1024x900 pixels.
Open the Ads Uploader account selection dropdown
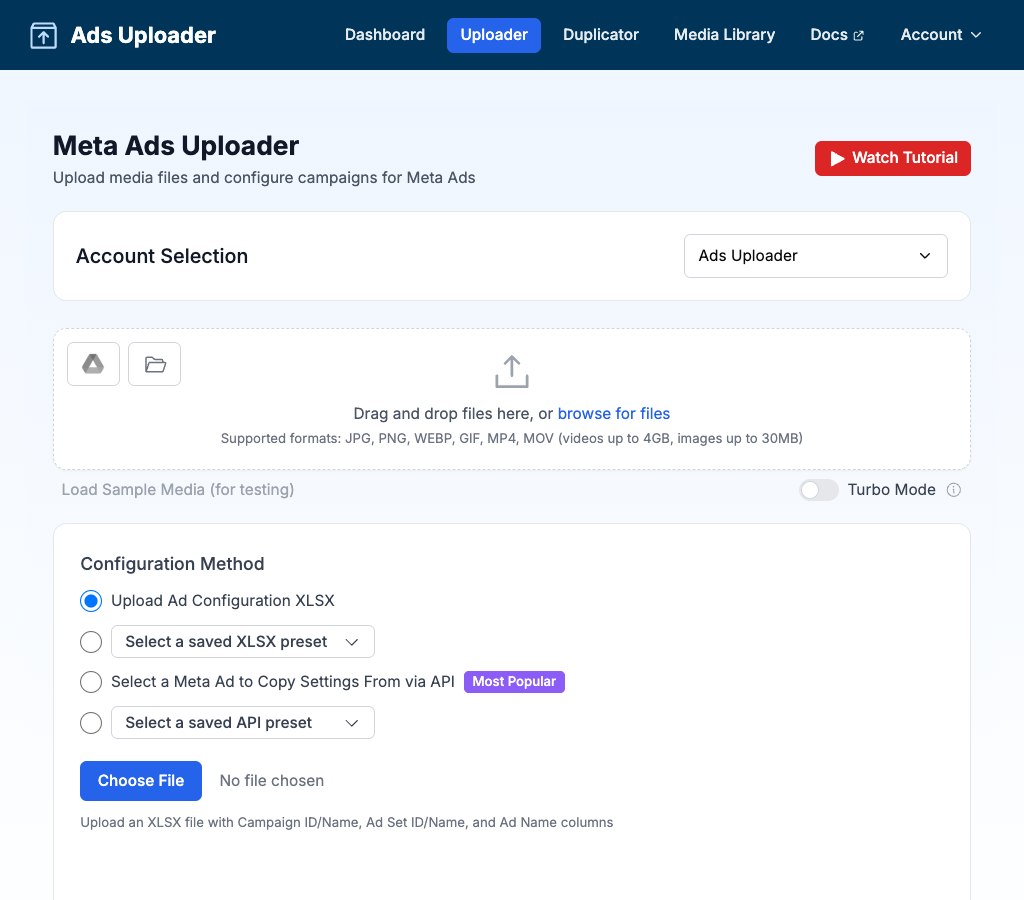click(815, 256)
